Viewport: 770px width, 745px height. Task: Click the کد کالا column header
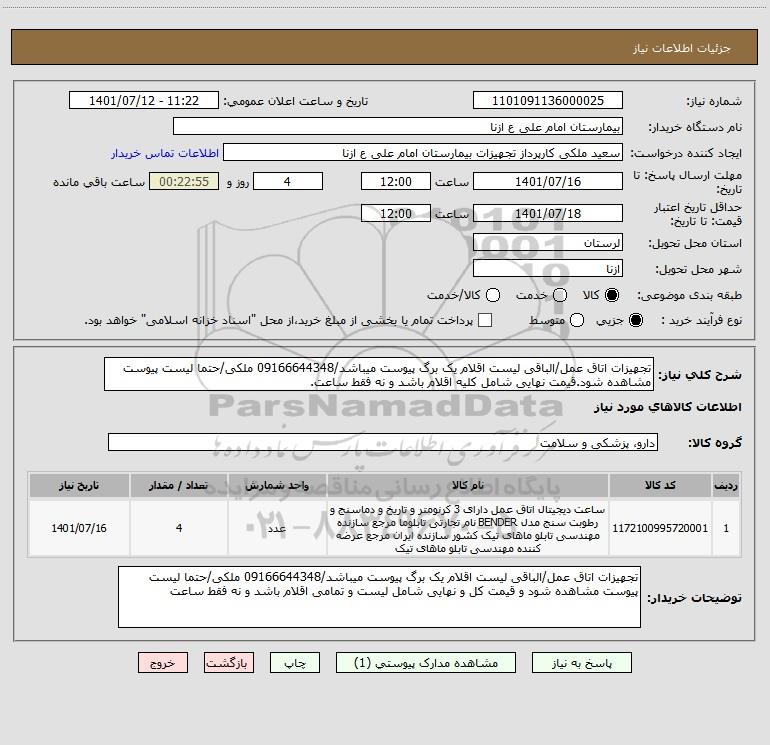pos(660,485)
